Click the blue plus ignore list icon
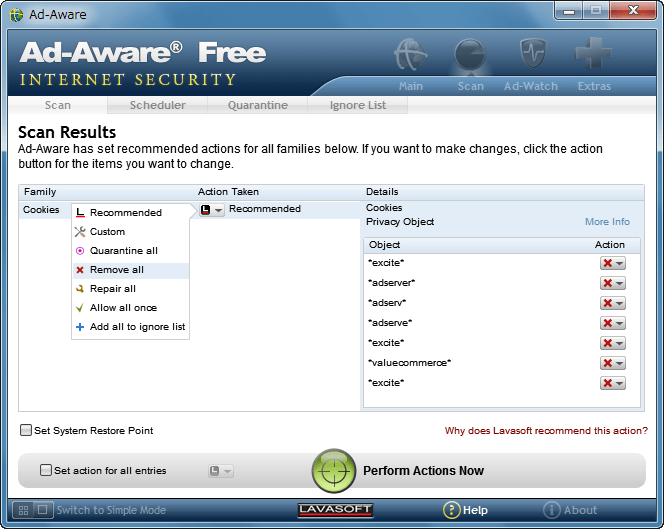664x529 pixels. (x=80, y=327)
